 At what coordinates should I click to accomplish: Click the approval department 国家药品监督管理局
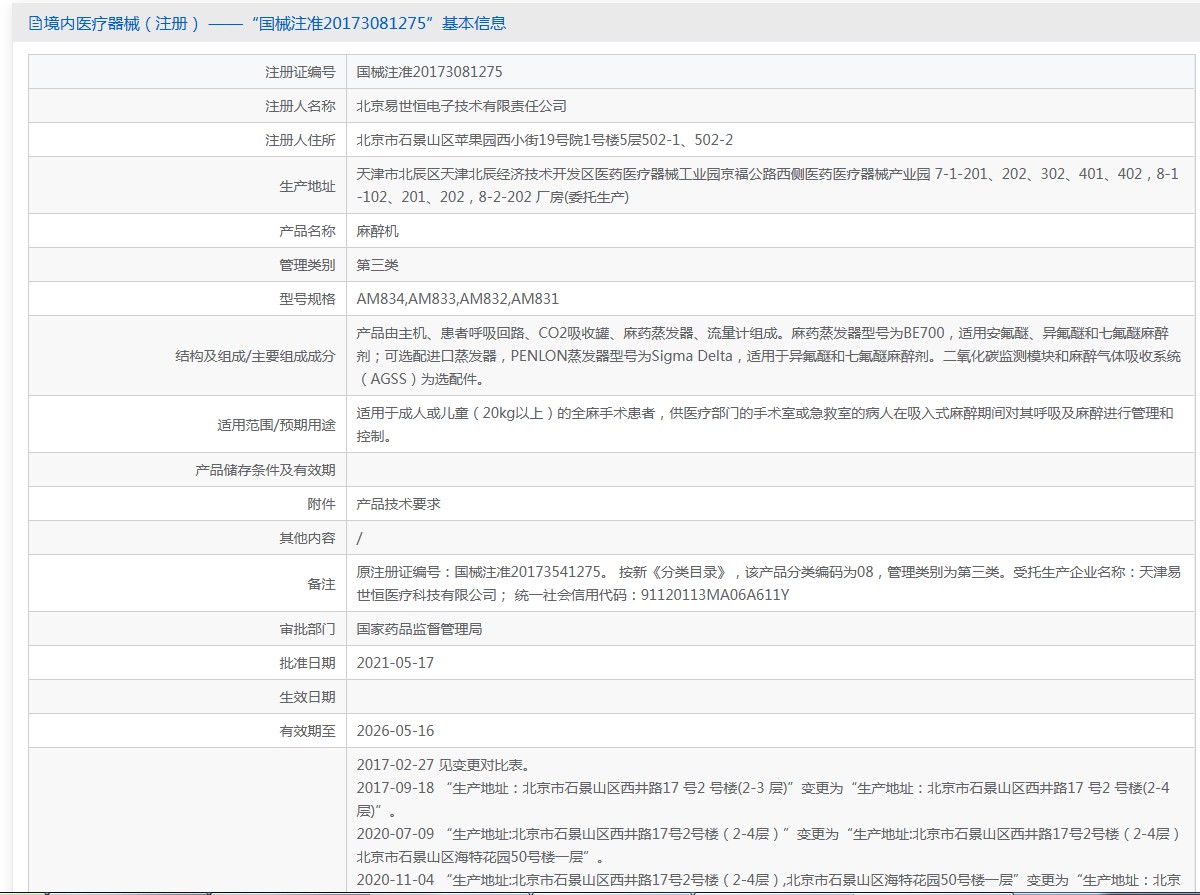coord(419,629)
